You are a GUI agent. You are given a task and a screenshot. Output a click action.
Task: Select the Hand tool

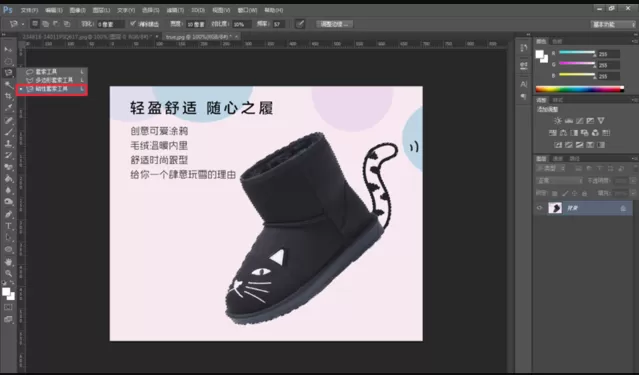pyautogui.click(x=8, y=262)
